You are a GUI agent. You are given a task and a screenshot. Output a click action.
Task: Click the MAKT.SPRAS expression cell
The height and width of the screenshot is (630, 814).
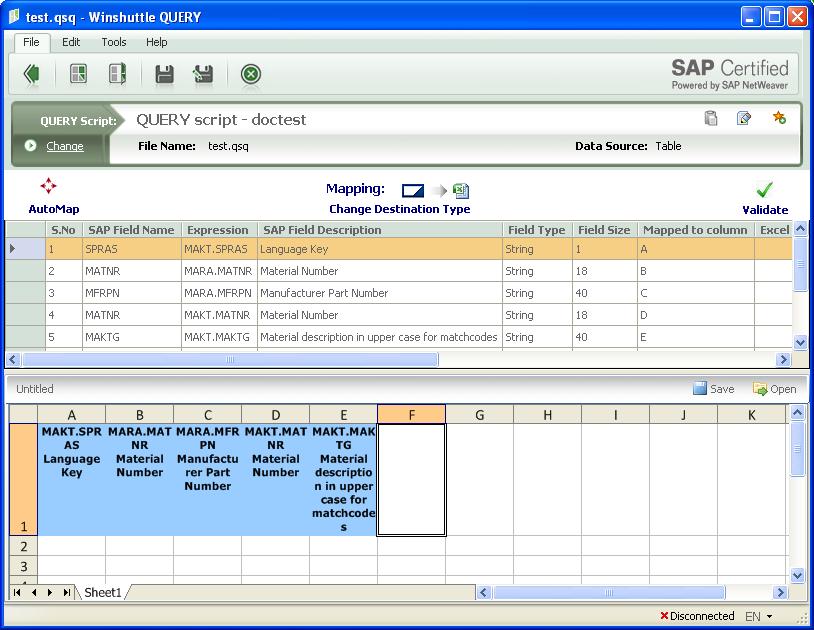pos(219,249)
